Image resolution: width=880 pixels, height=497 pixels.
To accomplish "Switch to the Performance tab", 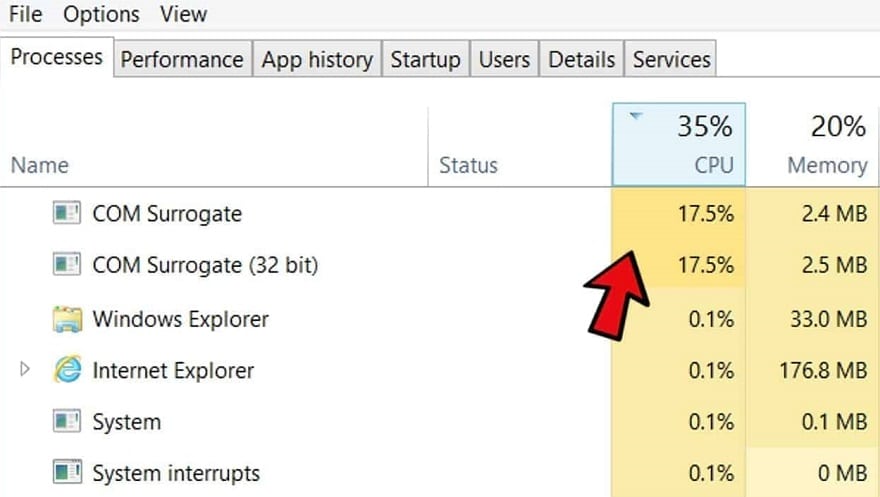I will (182, 59).
